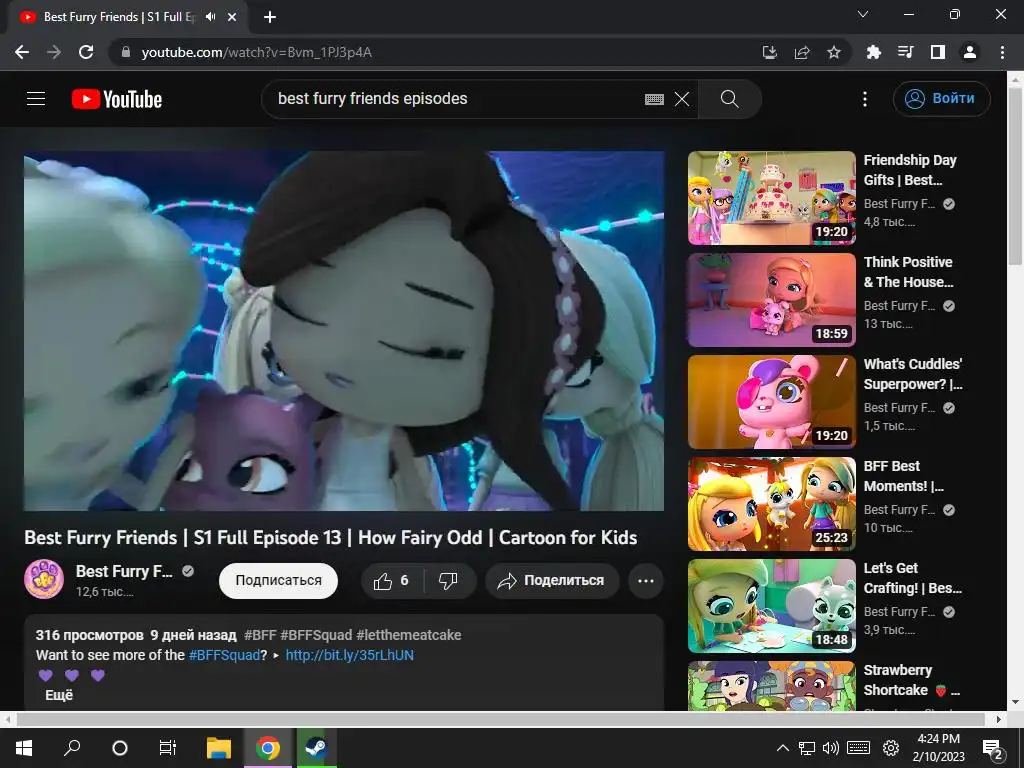
Task: Reload the page with refresh icon
Action: (86, 52)
